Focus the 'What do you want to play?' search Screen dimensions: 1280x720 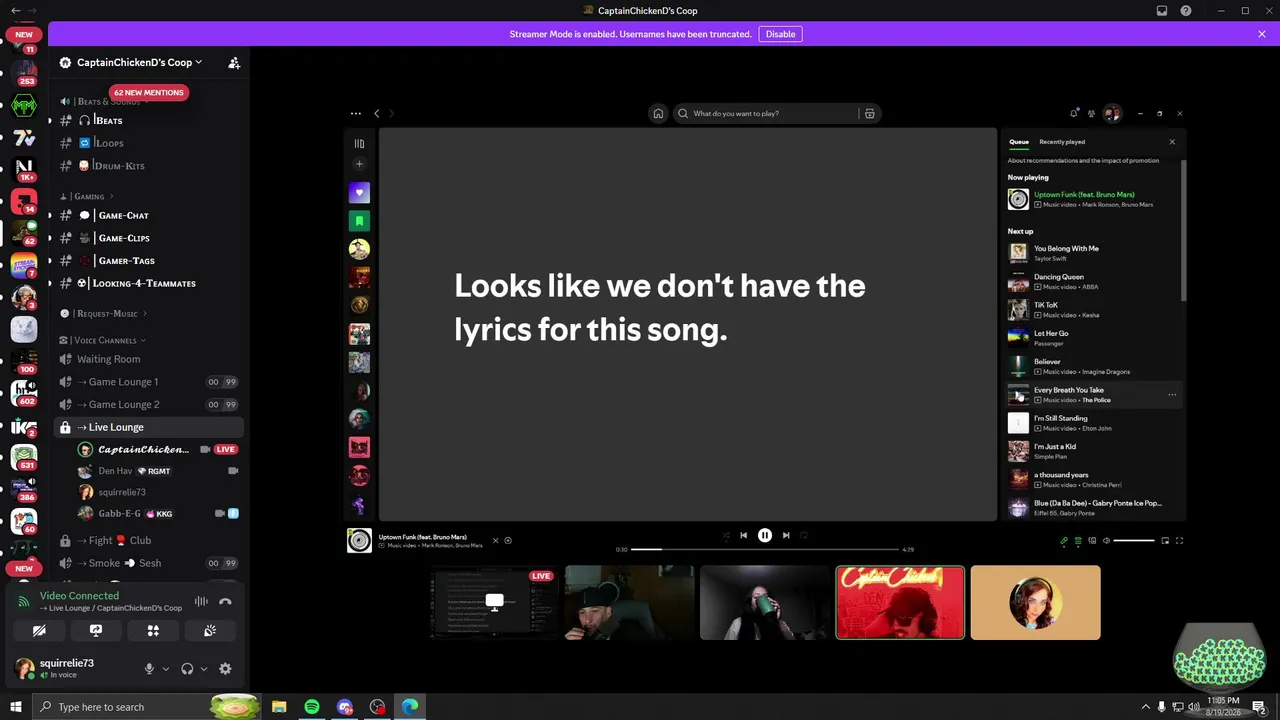765,113
